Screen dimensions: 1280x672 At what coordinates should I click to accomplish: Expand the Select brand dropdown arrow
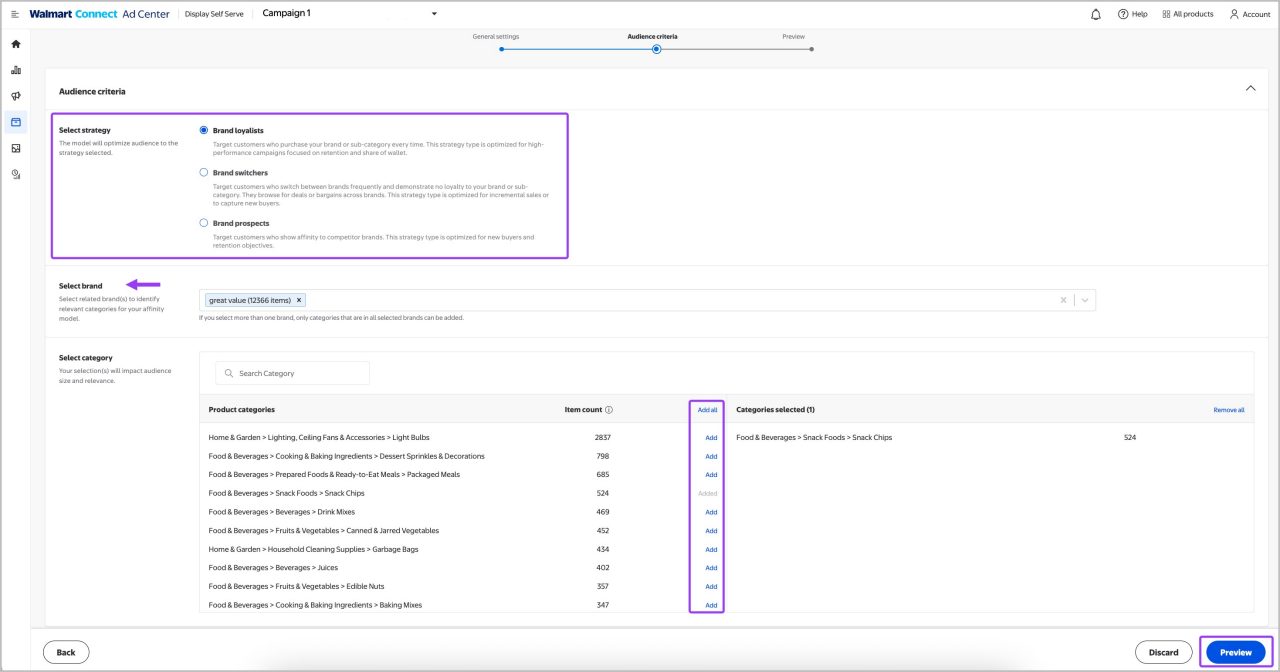click(1085, 300)
